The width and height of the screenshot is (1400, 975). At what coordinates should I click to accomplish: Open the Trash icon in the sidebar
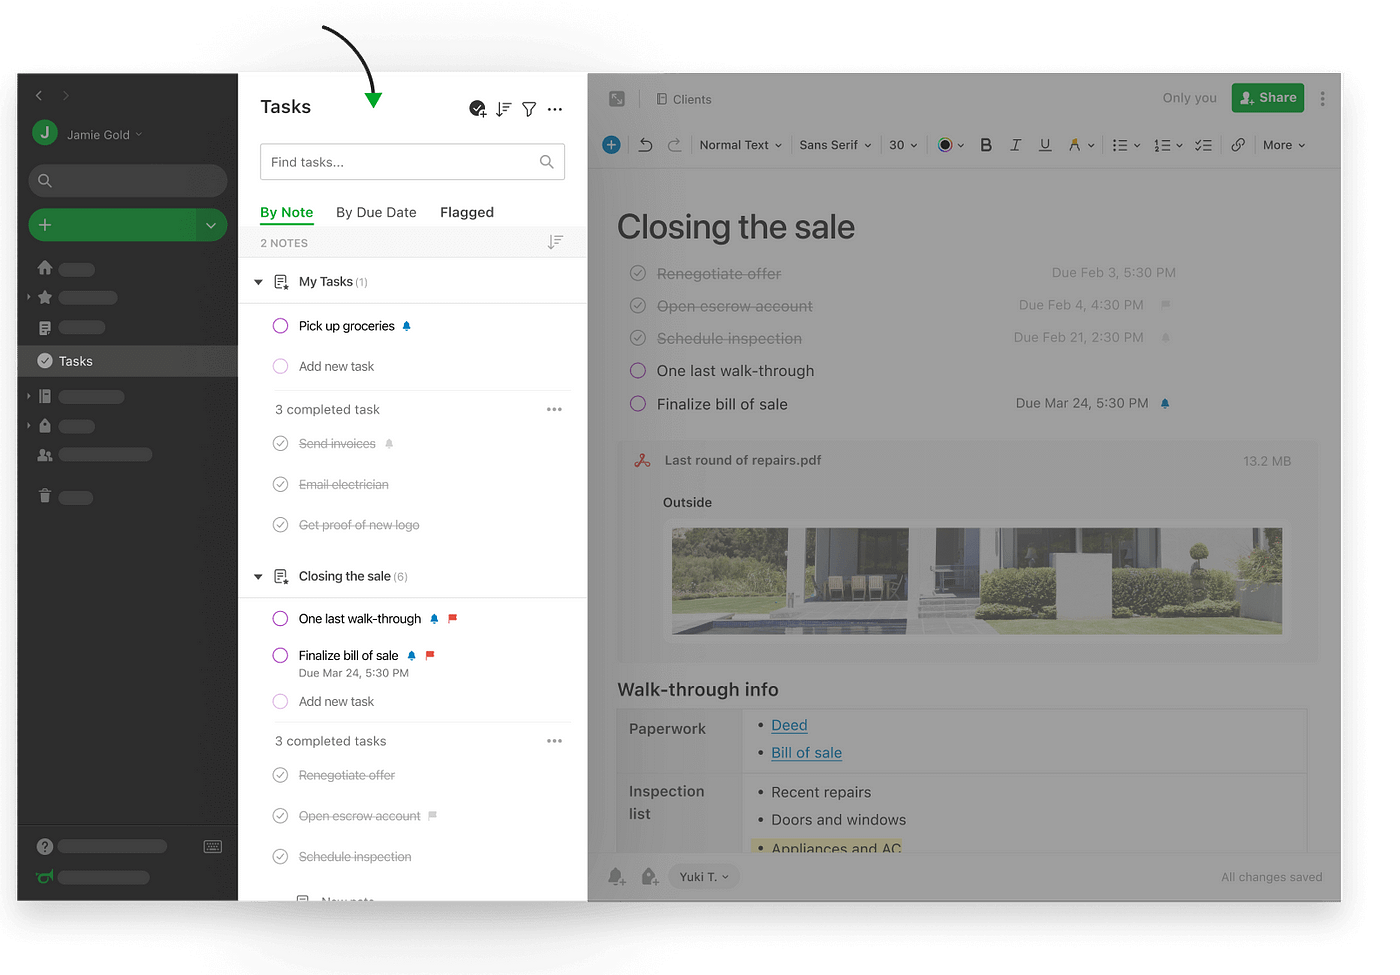(45, 496)
